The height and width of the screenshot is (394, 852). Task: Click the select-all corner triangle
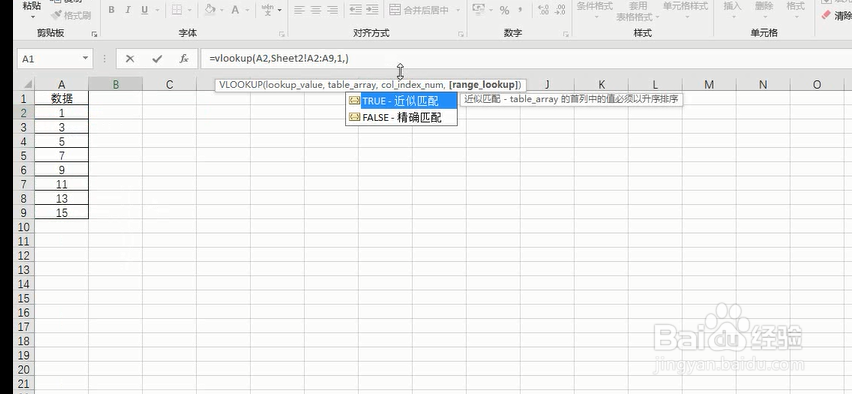pos(27,85)
